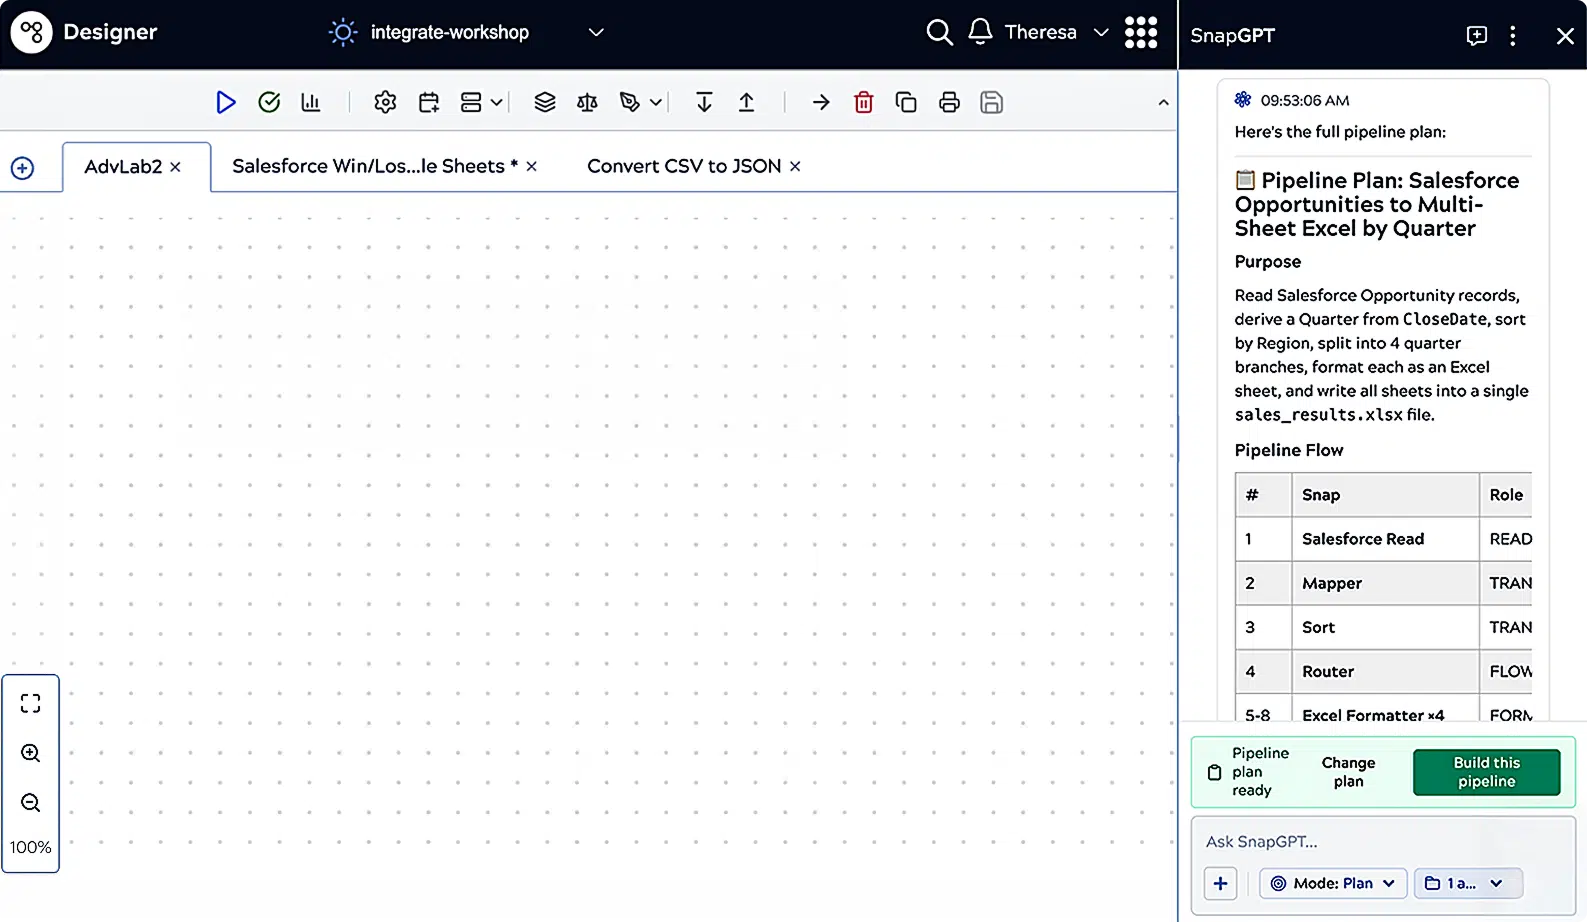Image resolution: width=1587 pixels, height=922 pixels.
Task: Click the Salesforce Read table cell
Action: (x=1385, y=539)
